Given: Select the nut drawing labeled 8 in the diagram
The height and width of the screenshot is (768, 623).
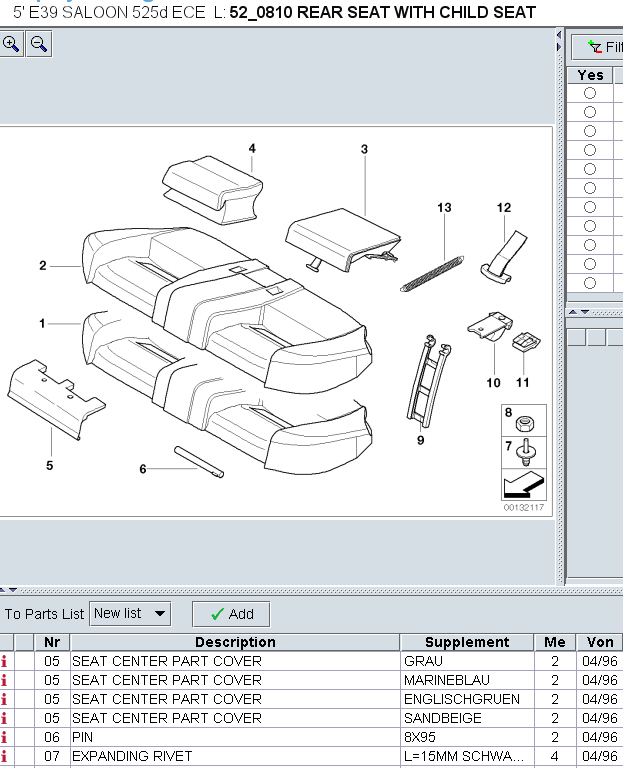Looking at the screenshot, I should pyautogui.click(x=525, y=423).
